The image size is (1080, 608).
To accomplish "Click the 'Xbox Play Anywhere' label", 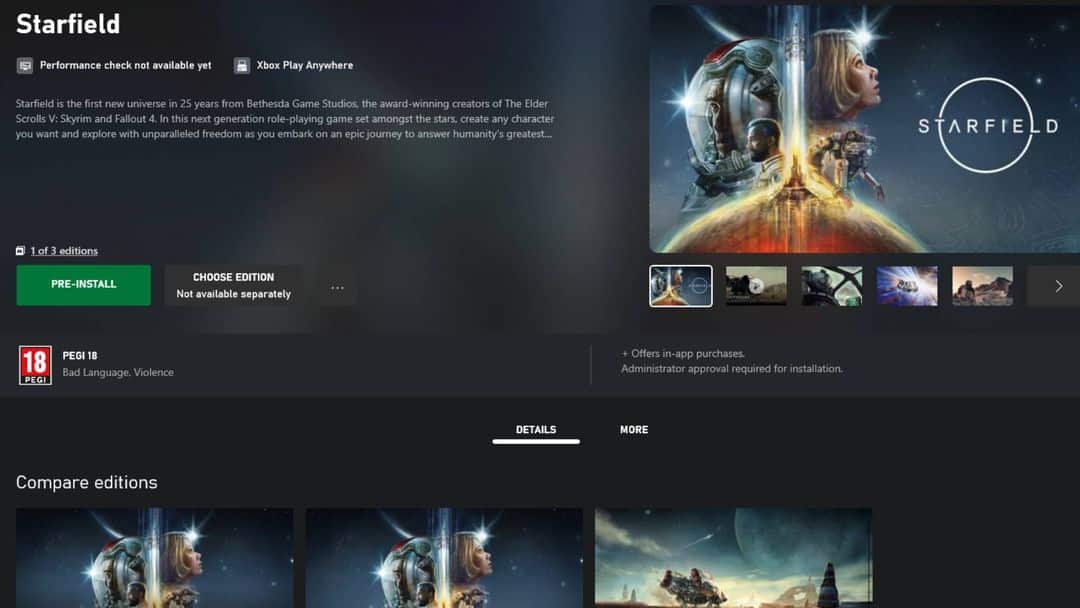I will point(305,65).
